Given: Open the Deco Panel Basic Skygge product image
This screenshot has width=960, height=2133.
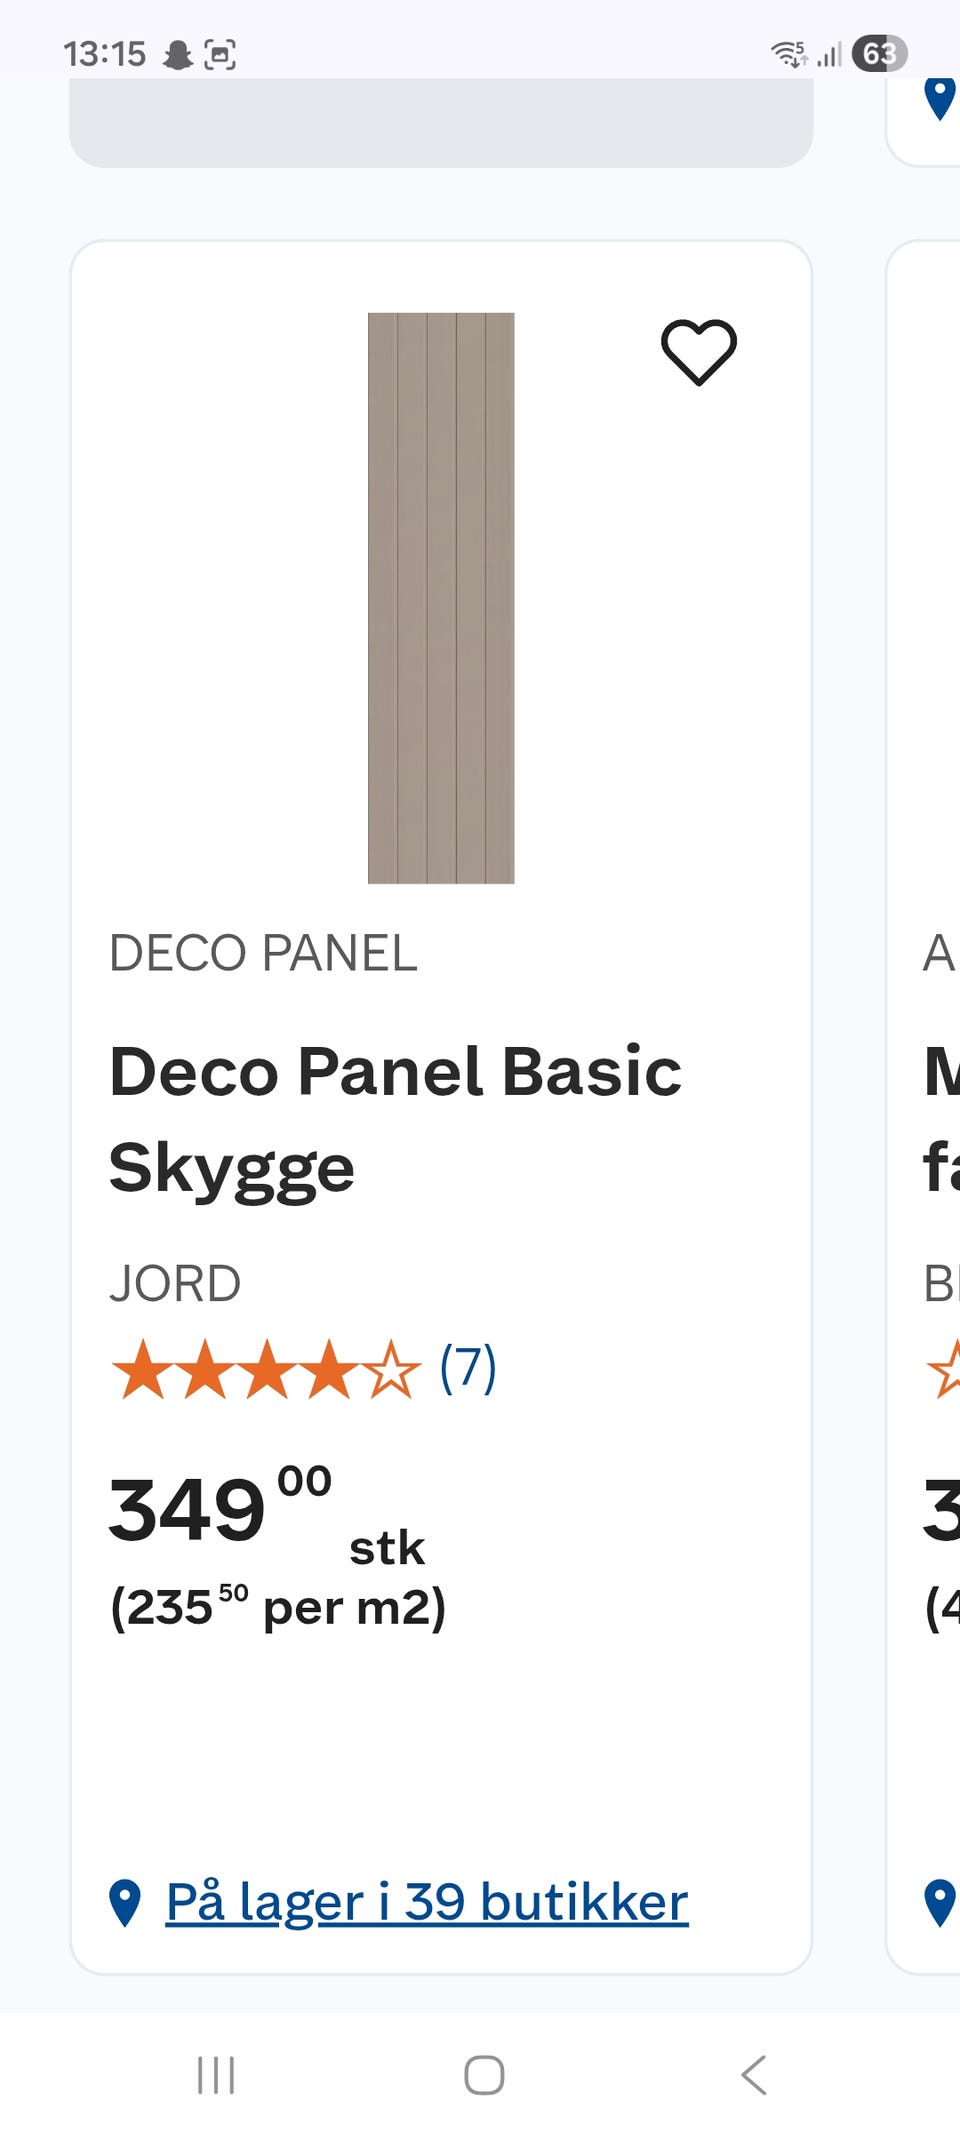Looking at the screenshot, I should click(x=441, y=598).
